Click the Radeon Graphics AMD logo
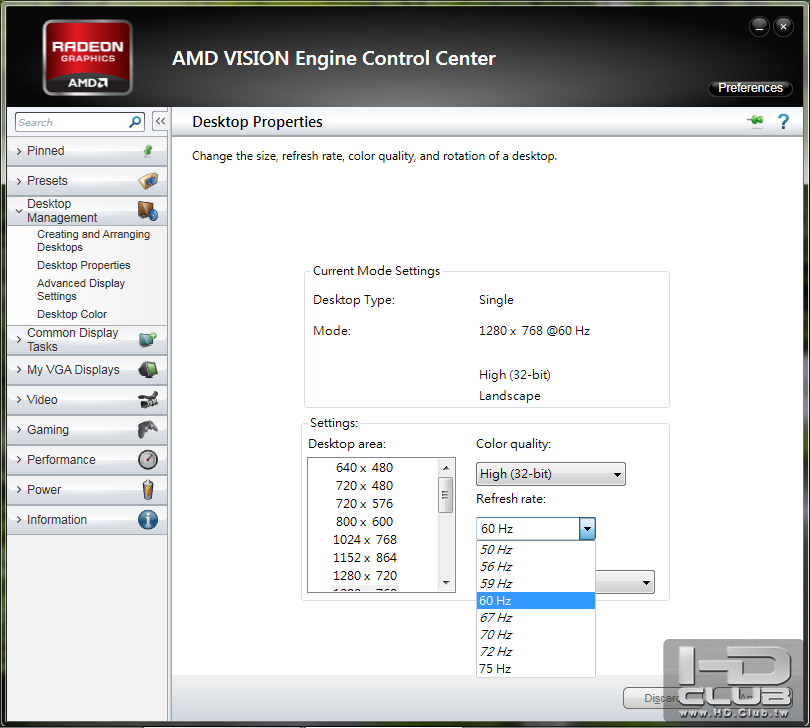The height and width of the screenshot is (728, 810). [x=87, y=57]
